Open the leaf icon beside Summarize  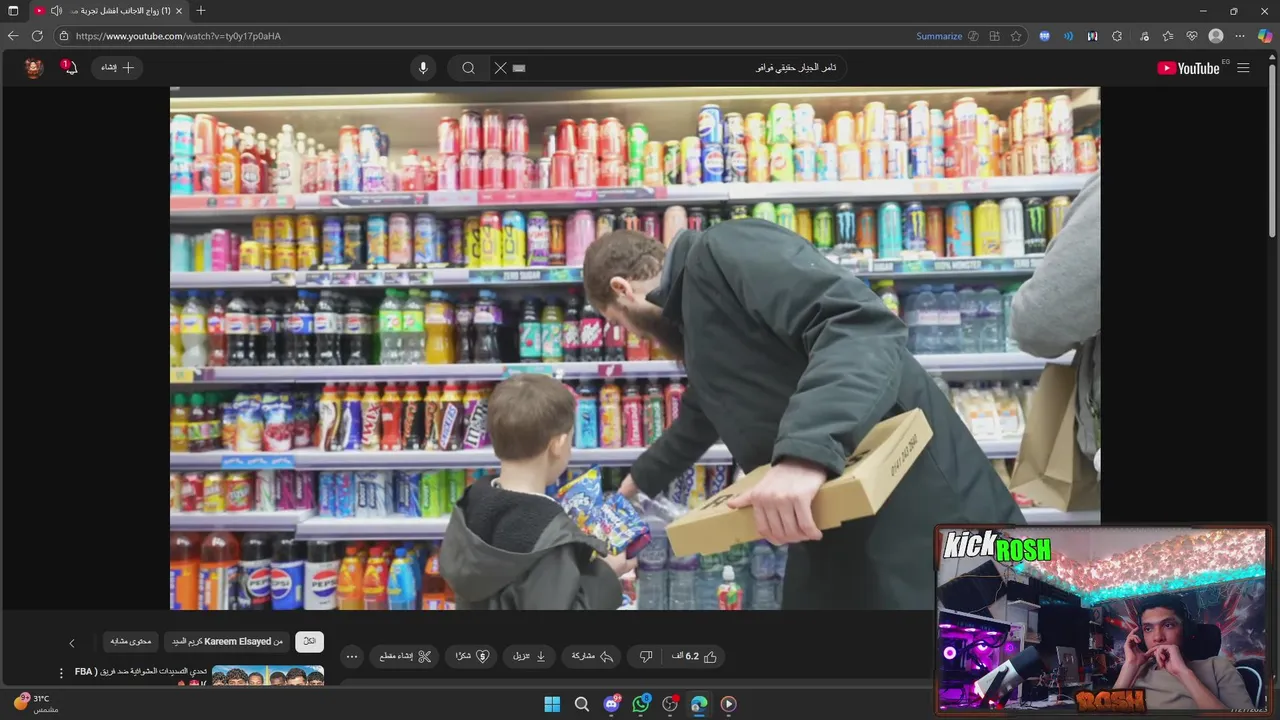973,36
